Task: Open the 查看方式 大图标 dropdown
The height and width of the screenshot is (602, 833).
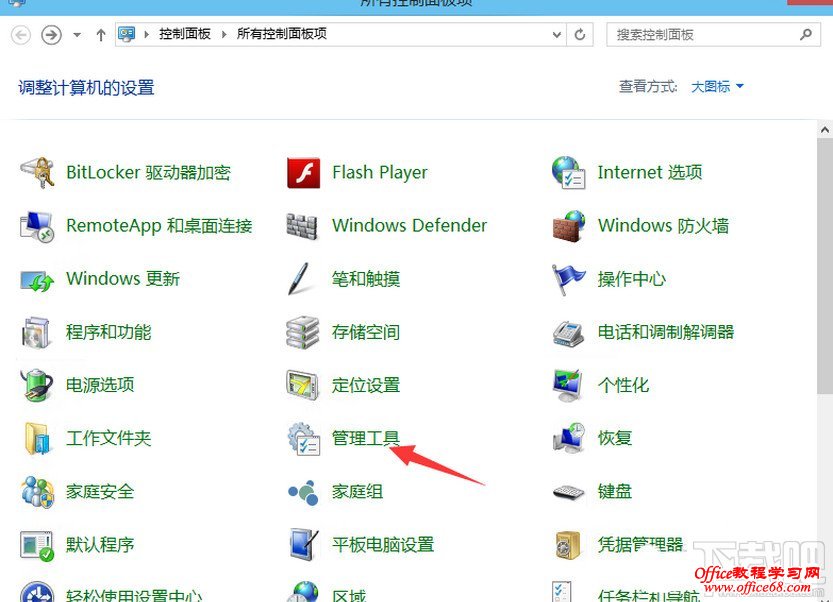Action: coord(717,86)
